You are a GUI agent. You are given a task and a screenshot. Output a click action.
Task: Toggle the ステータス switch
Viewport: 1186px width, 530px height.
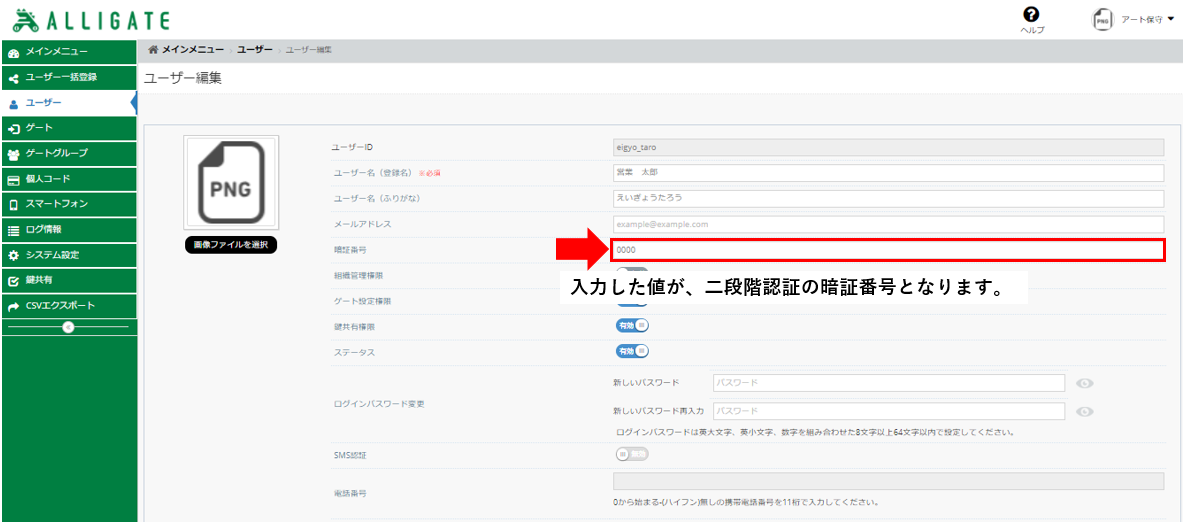point(633,352)
